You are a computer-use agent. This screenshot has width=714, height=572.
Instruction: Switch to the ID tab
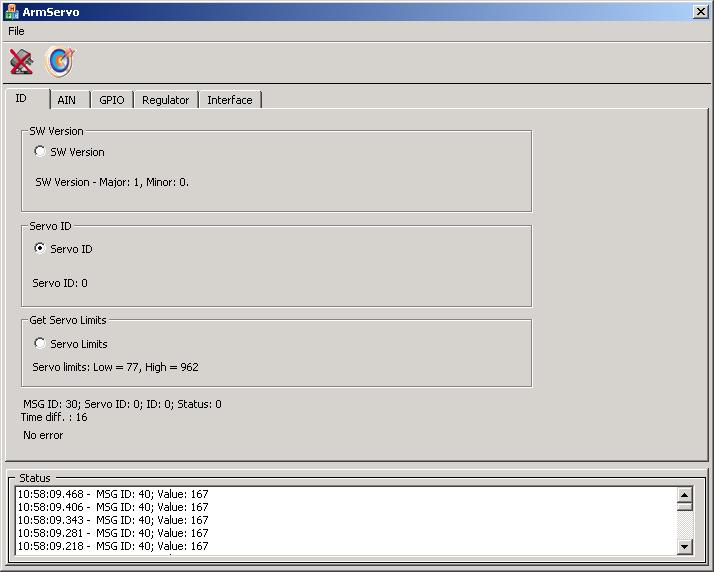pos(27,98)
